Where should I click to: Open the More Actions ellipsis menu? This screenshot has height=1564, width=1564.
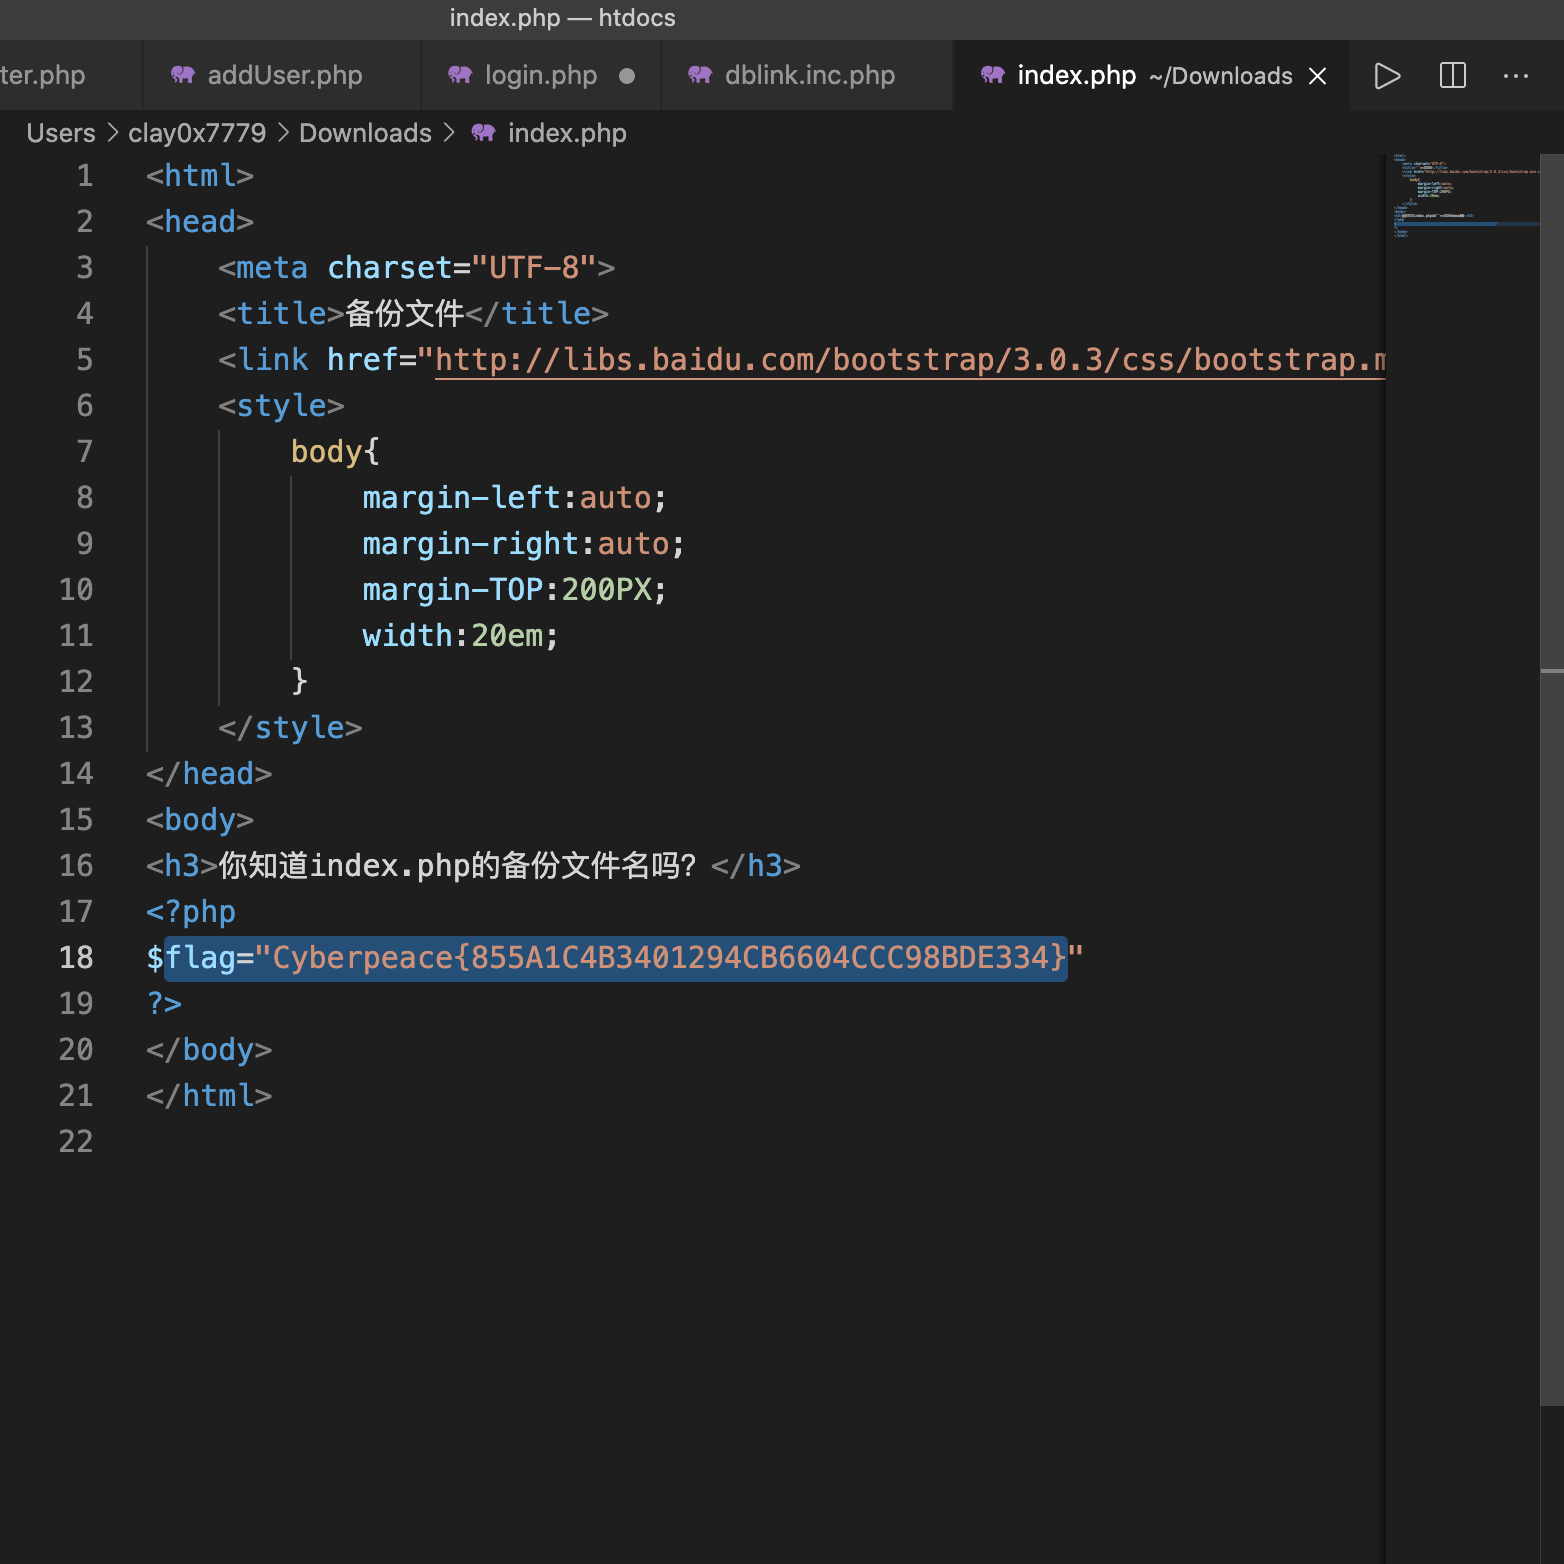click(1516, 76)
